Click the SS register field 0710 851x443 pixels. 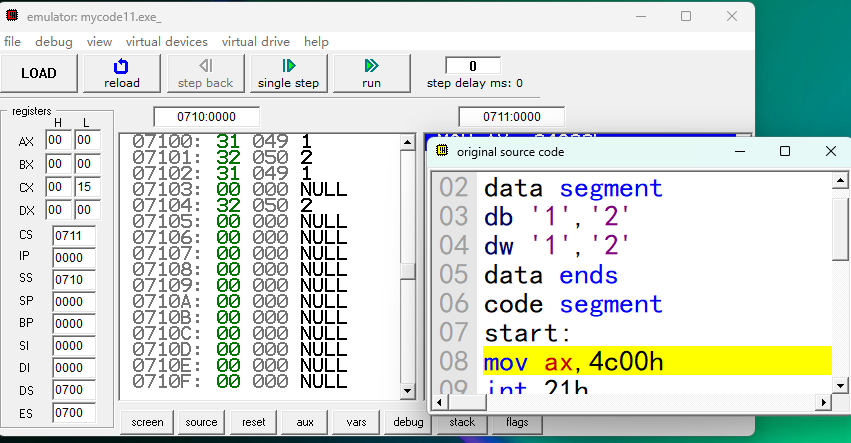[x=74, y=280]
